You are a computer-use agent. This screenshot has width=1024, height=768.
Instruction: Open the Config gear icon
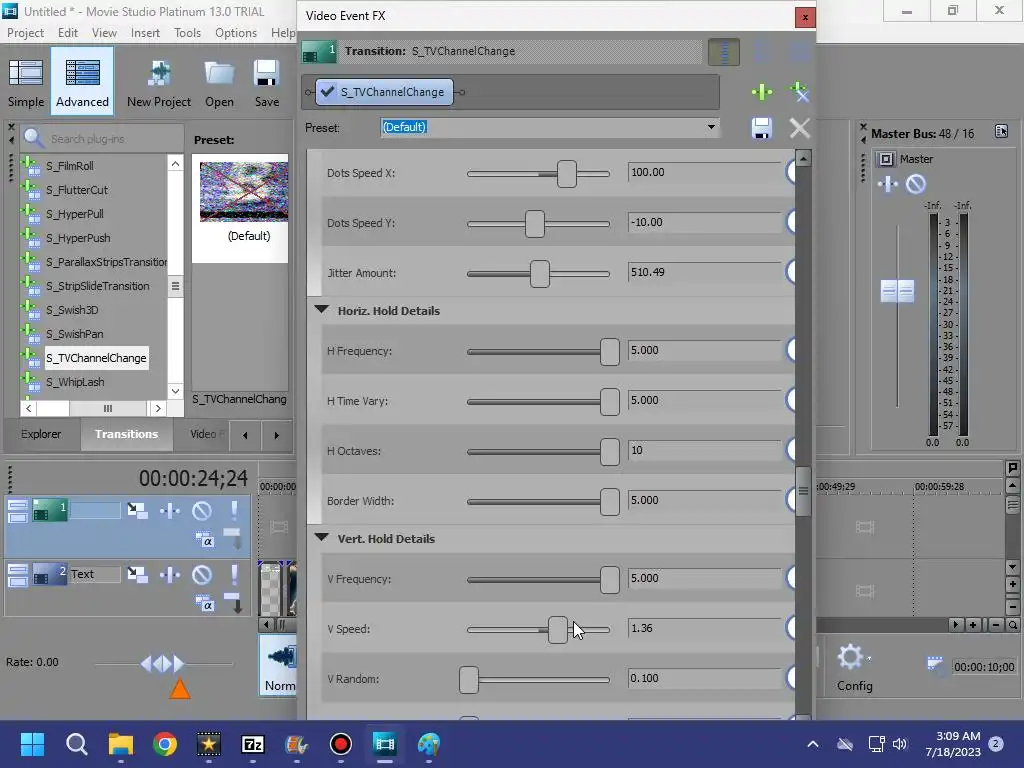851,657
